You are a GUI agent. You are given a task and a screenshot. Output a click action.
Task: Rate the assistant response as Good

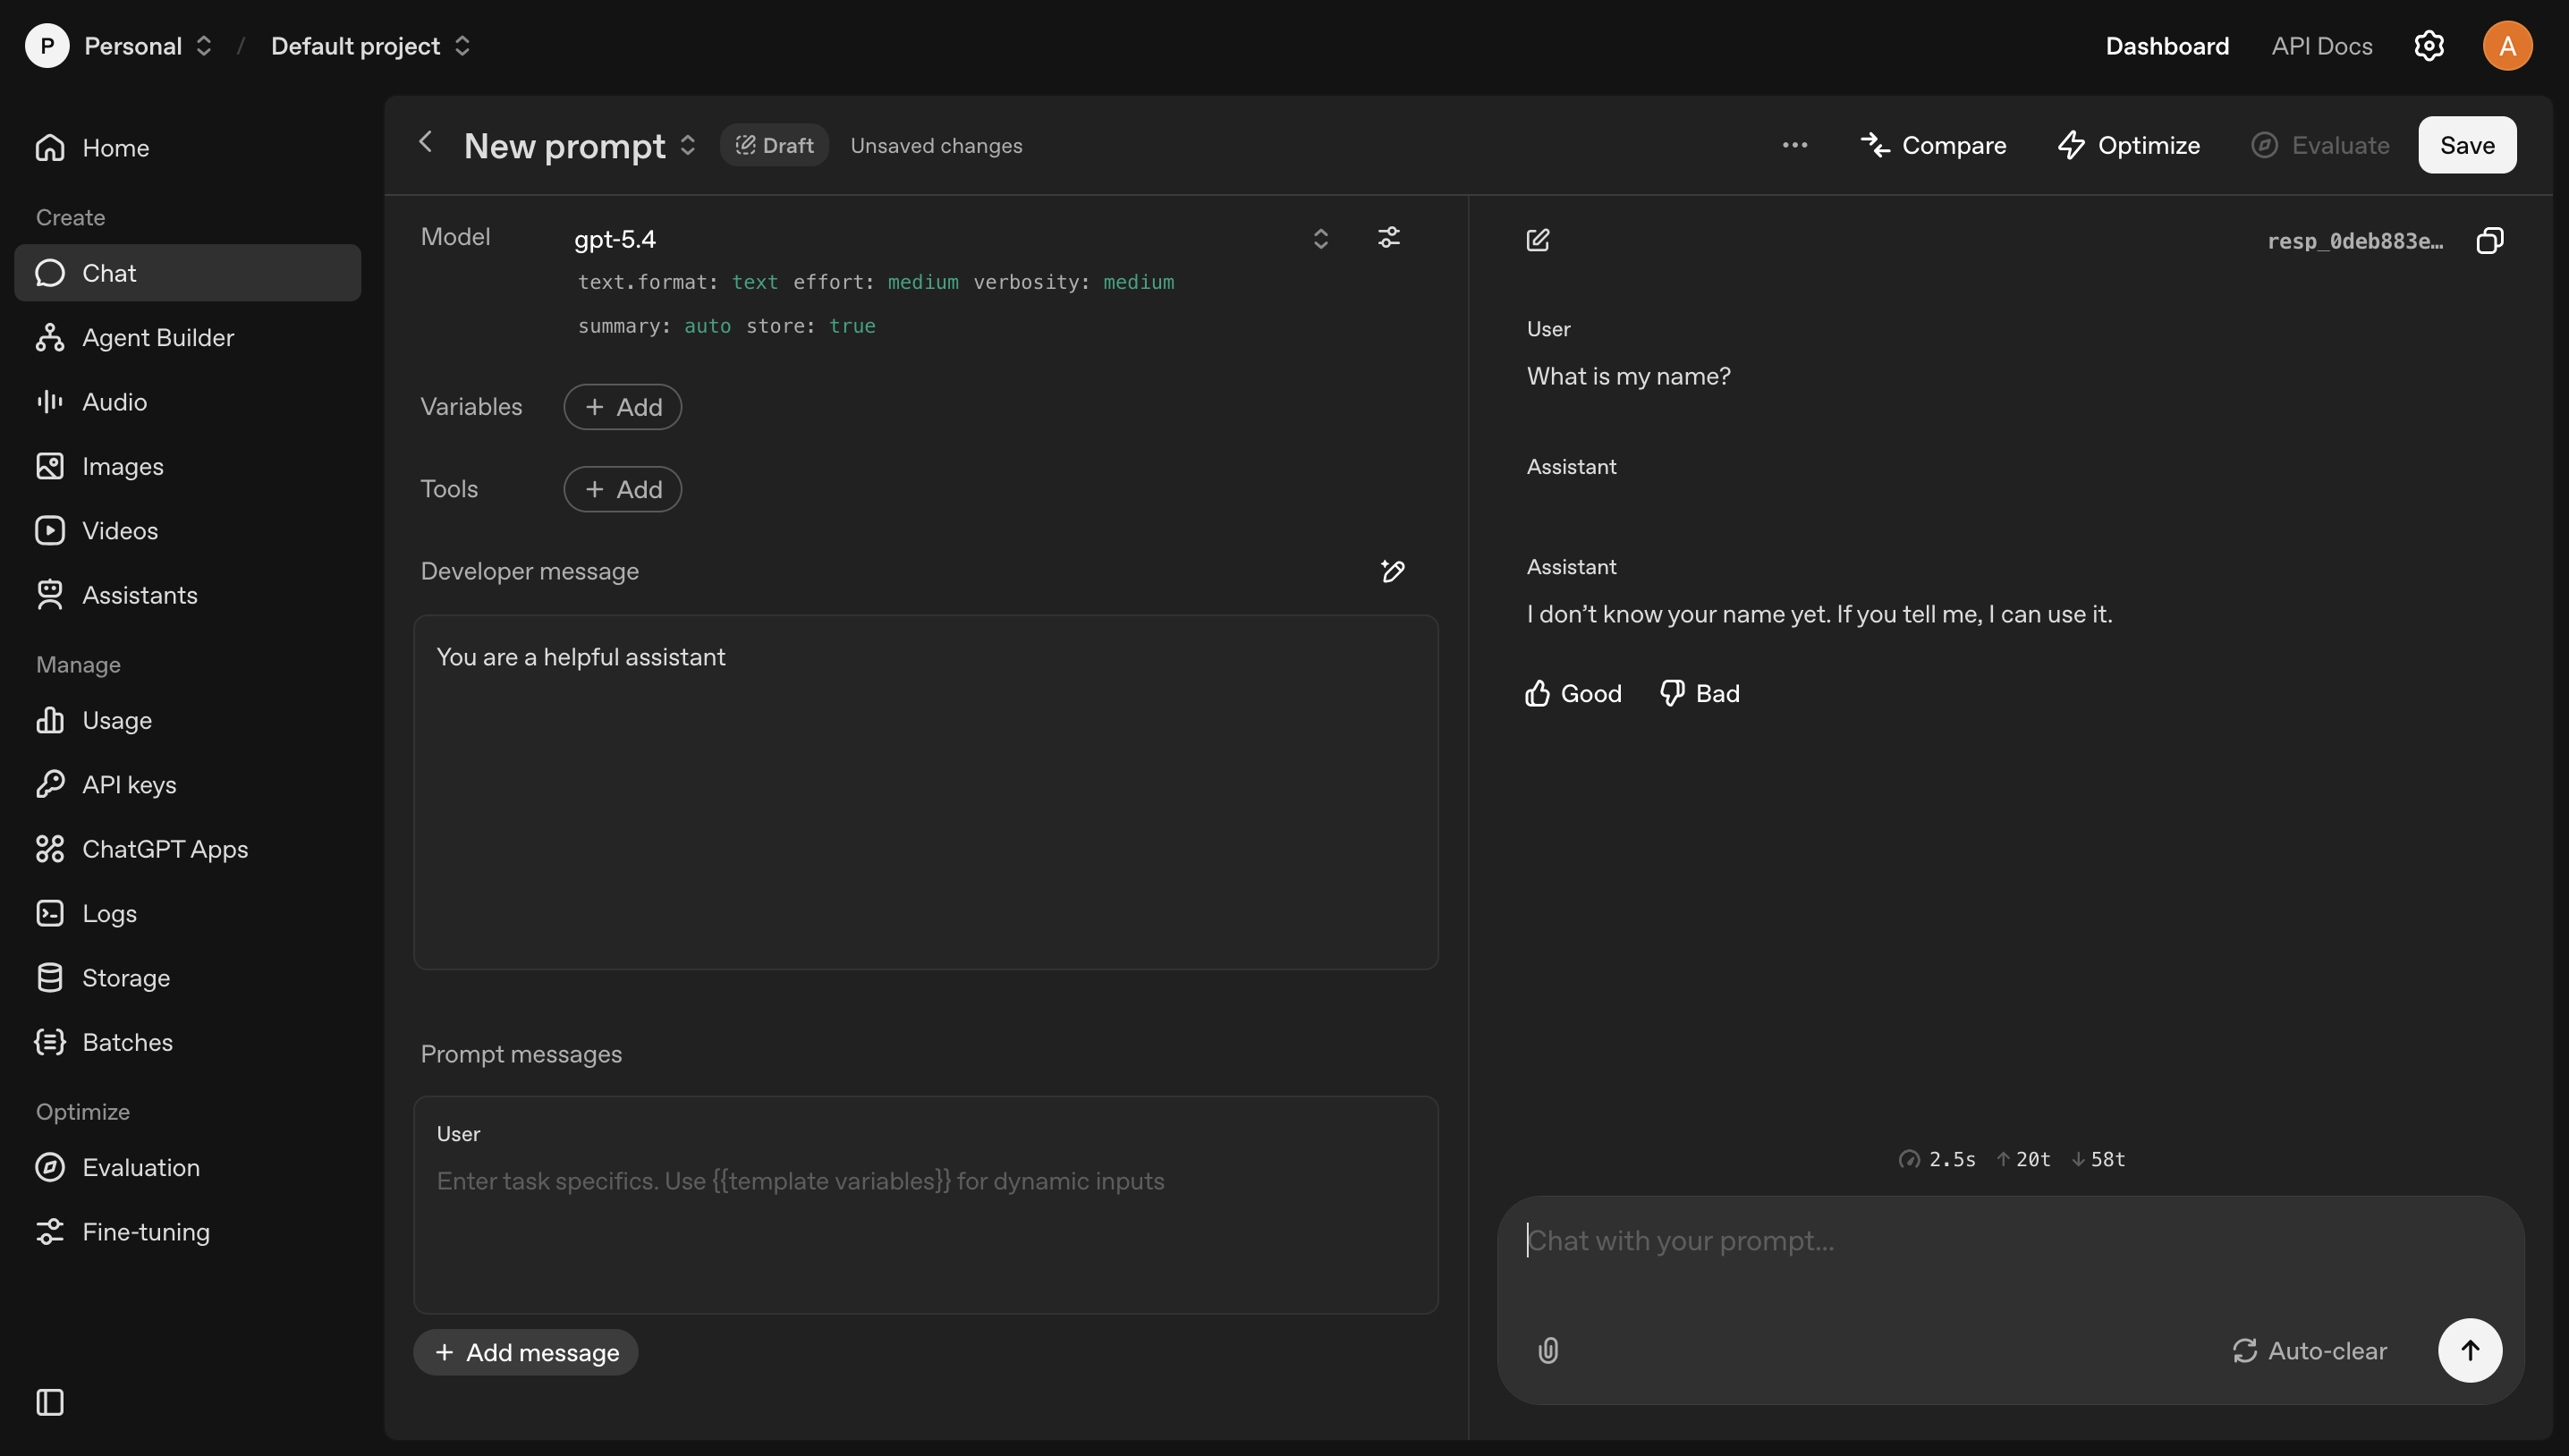point(1572,692)
